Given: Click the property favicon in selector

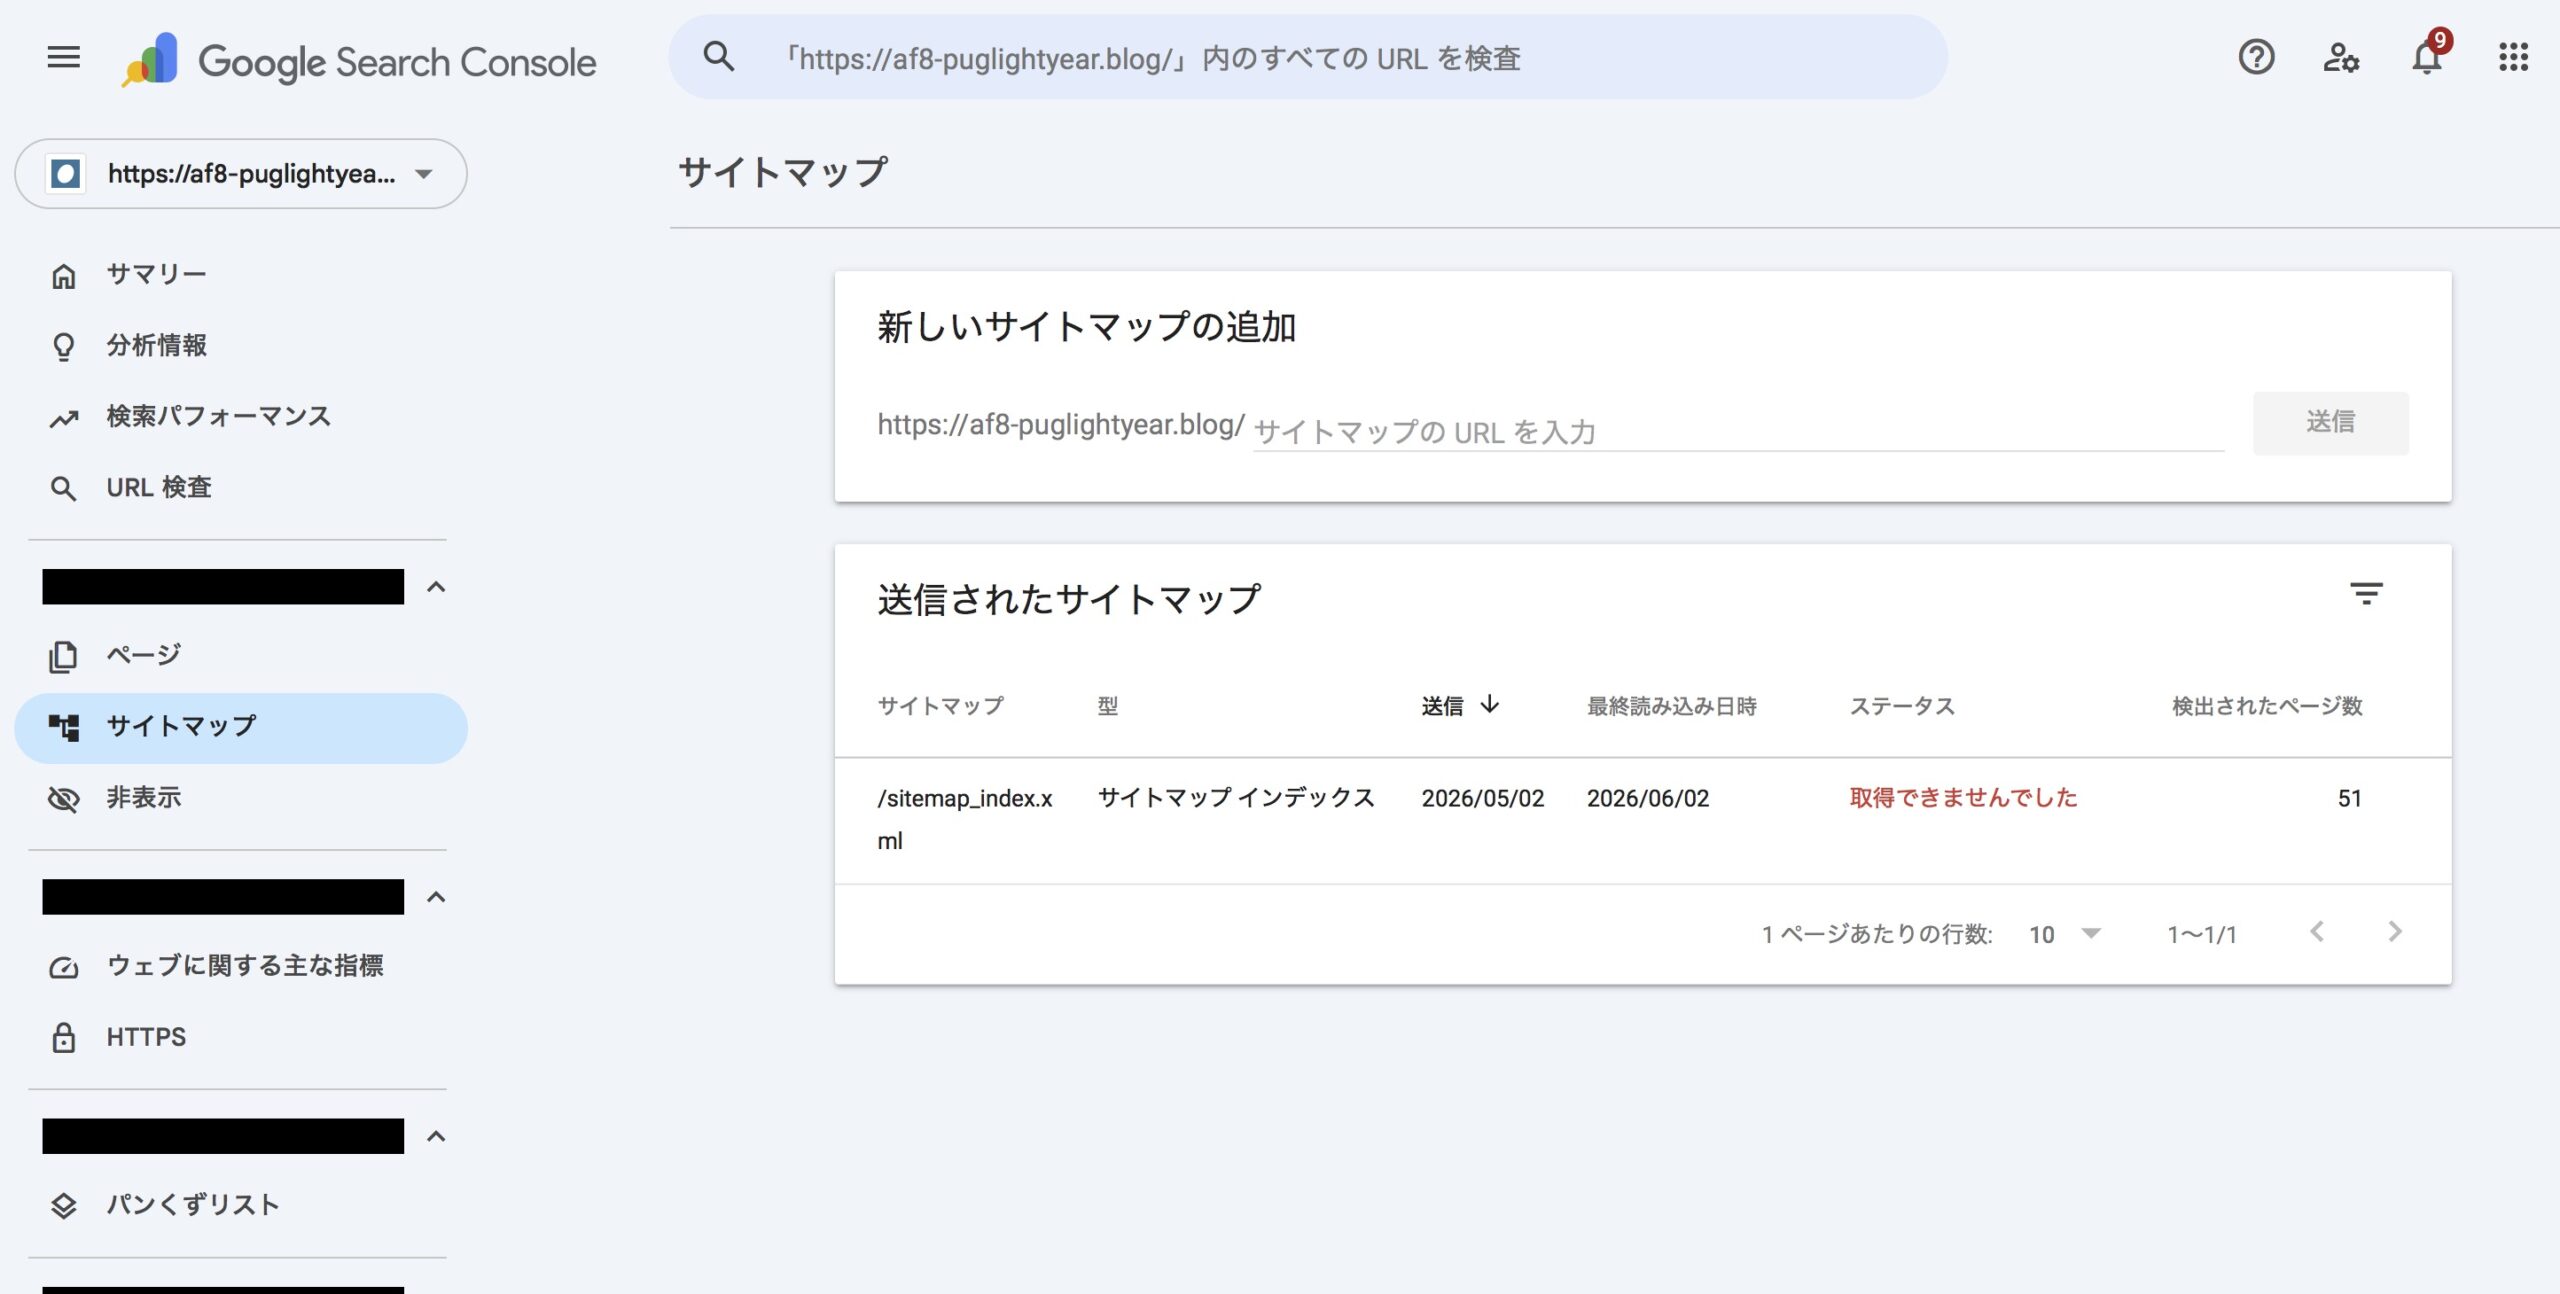Looking at the screenshot, I should coord(66,174).
